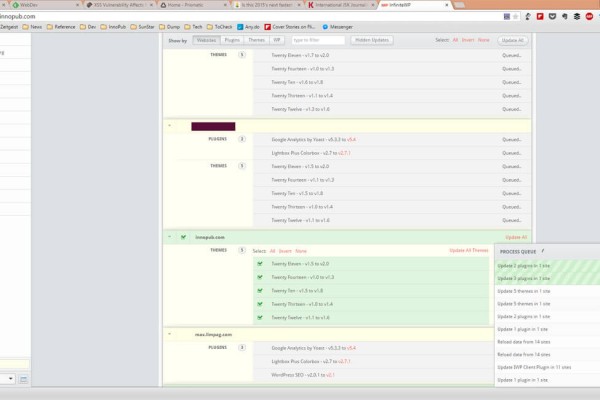Click the in-progress Update 2 plugins queue item

click(547, 266)
